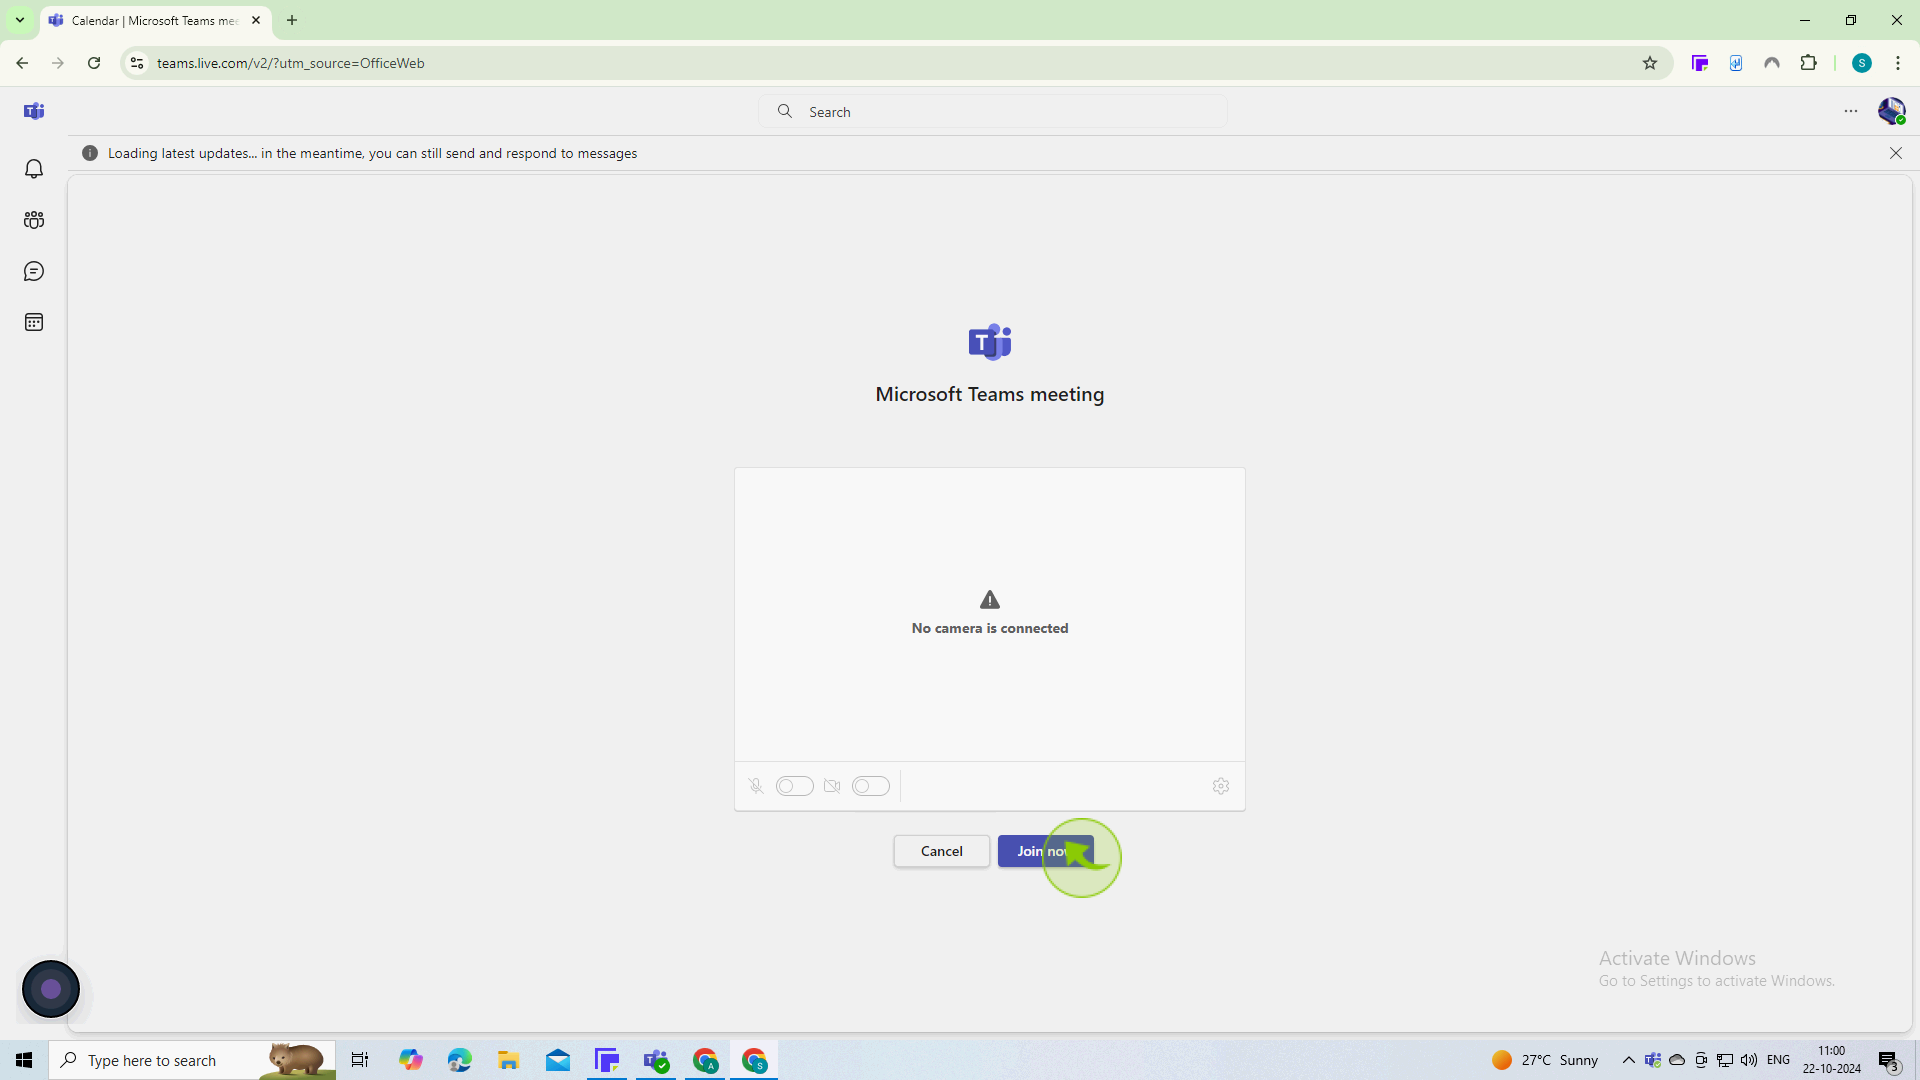
Task: Click the taskbar search box
Action: coord(192,1060)
